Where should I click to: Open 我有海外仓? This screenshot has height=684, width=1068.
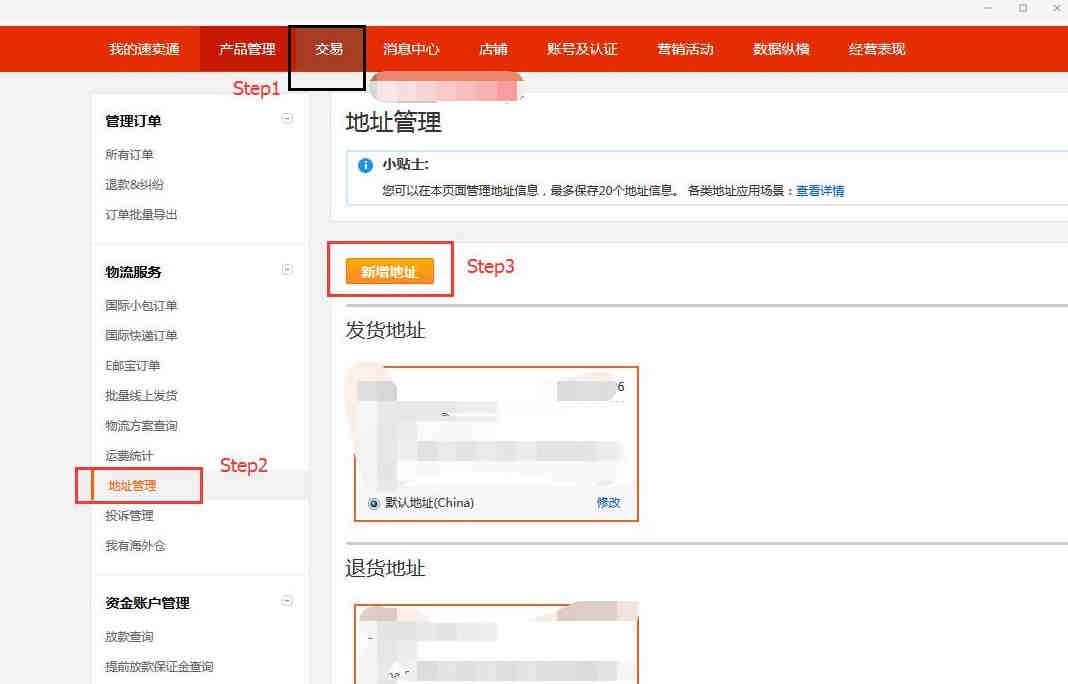[x=135, y=546]
